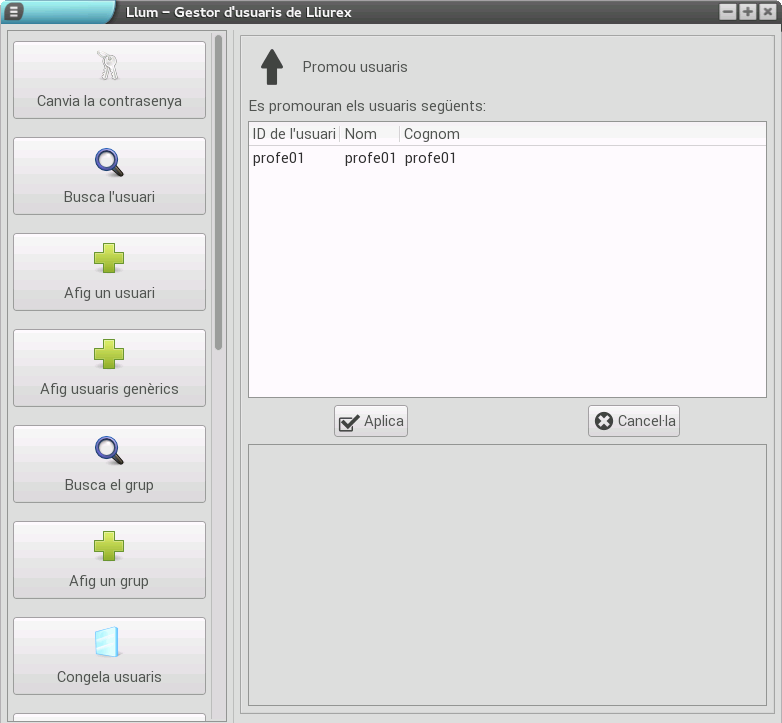Click green plus icon for Afig usuaris genèrics
The image size is (782, 723).
click(109, 354)
